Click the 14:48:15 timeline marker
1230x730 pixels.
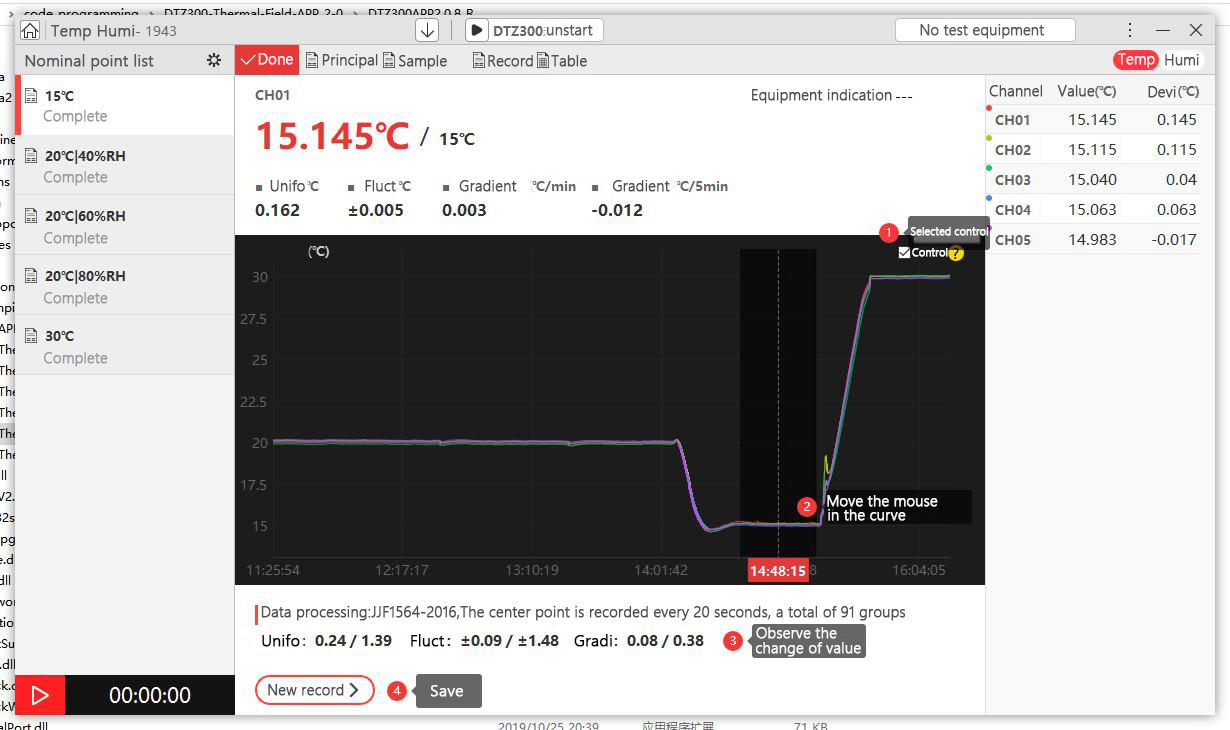point(777,571)
